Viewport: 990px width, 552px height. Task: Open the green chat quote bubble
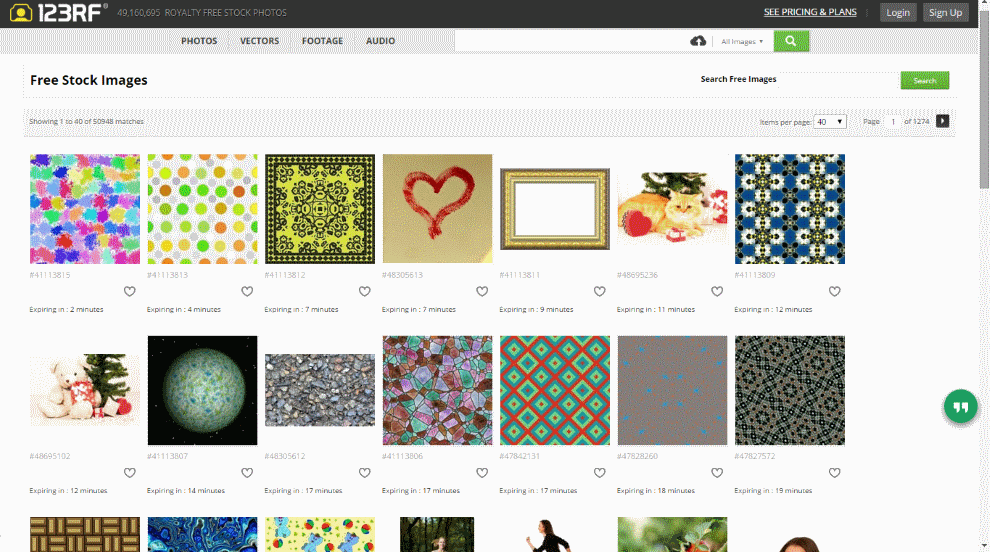click(960, 407)
